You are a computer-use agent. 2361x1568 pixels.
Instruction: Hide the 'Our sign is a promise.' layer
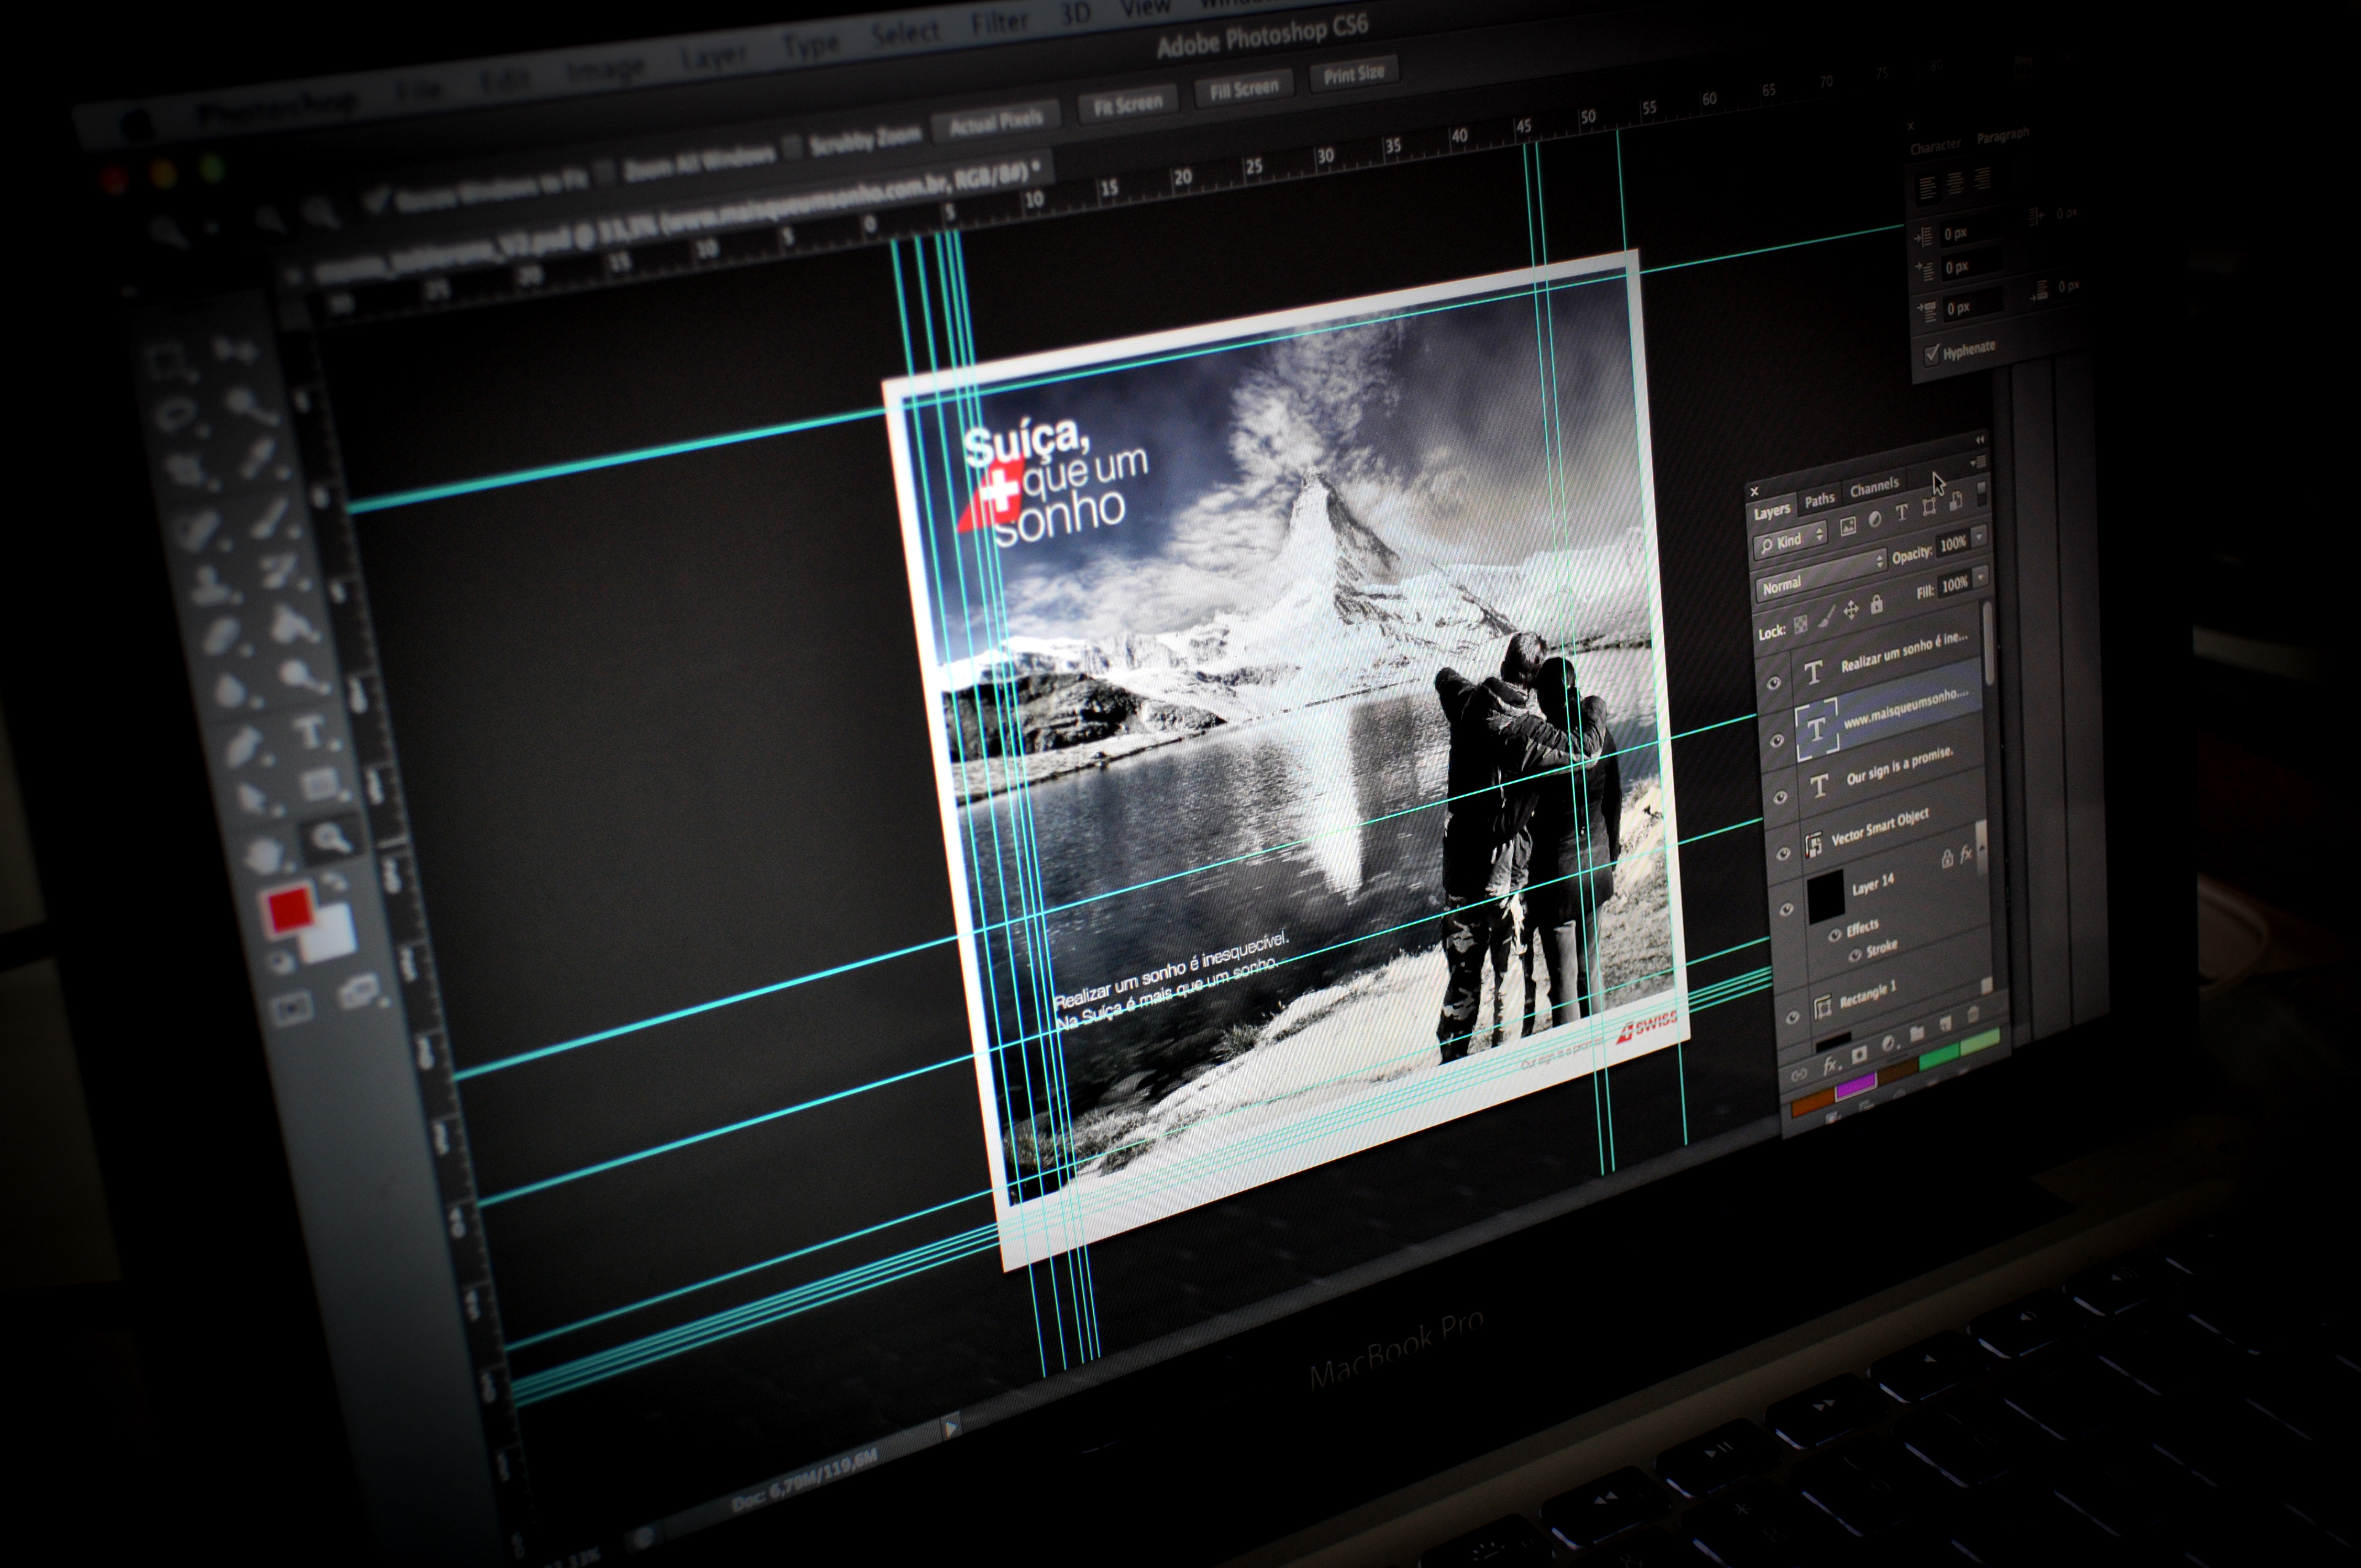[x=1781, y=797]
